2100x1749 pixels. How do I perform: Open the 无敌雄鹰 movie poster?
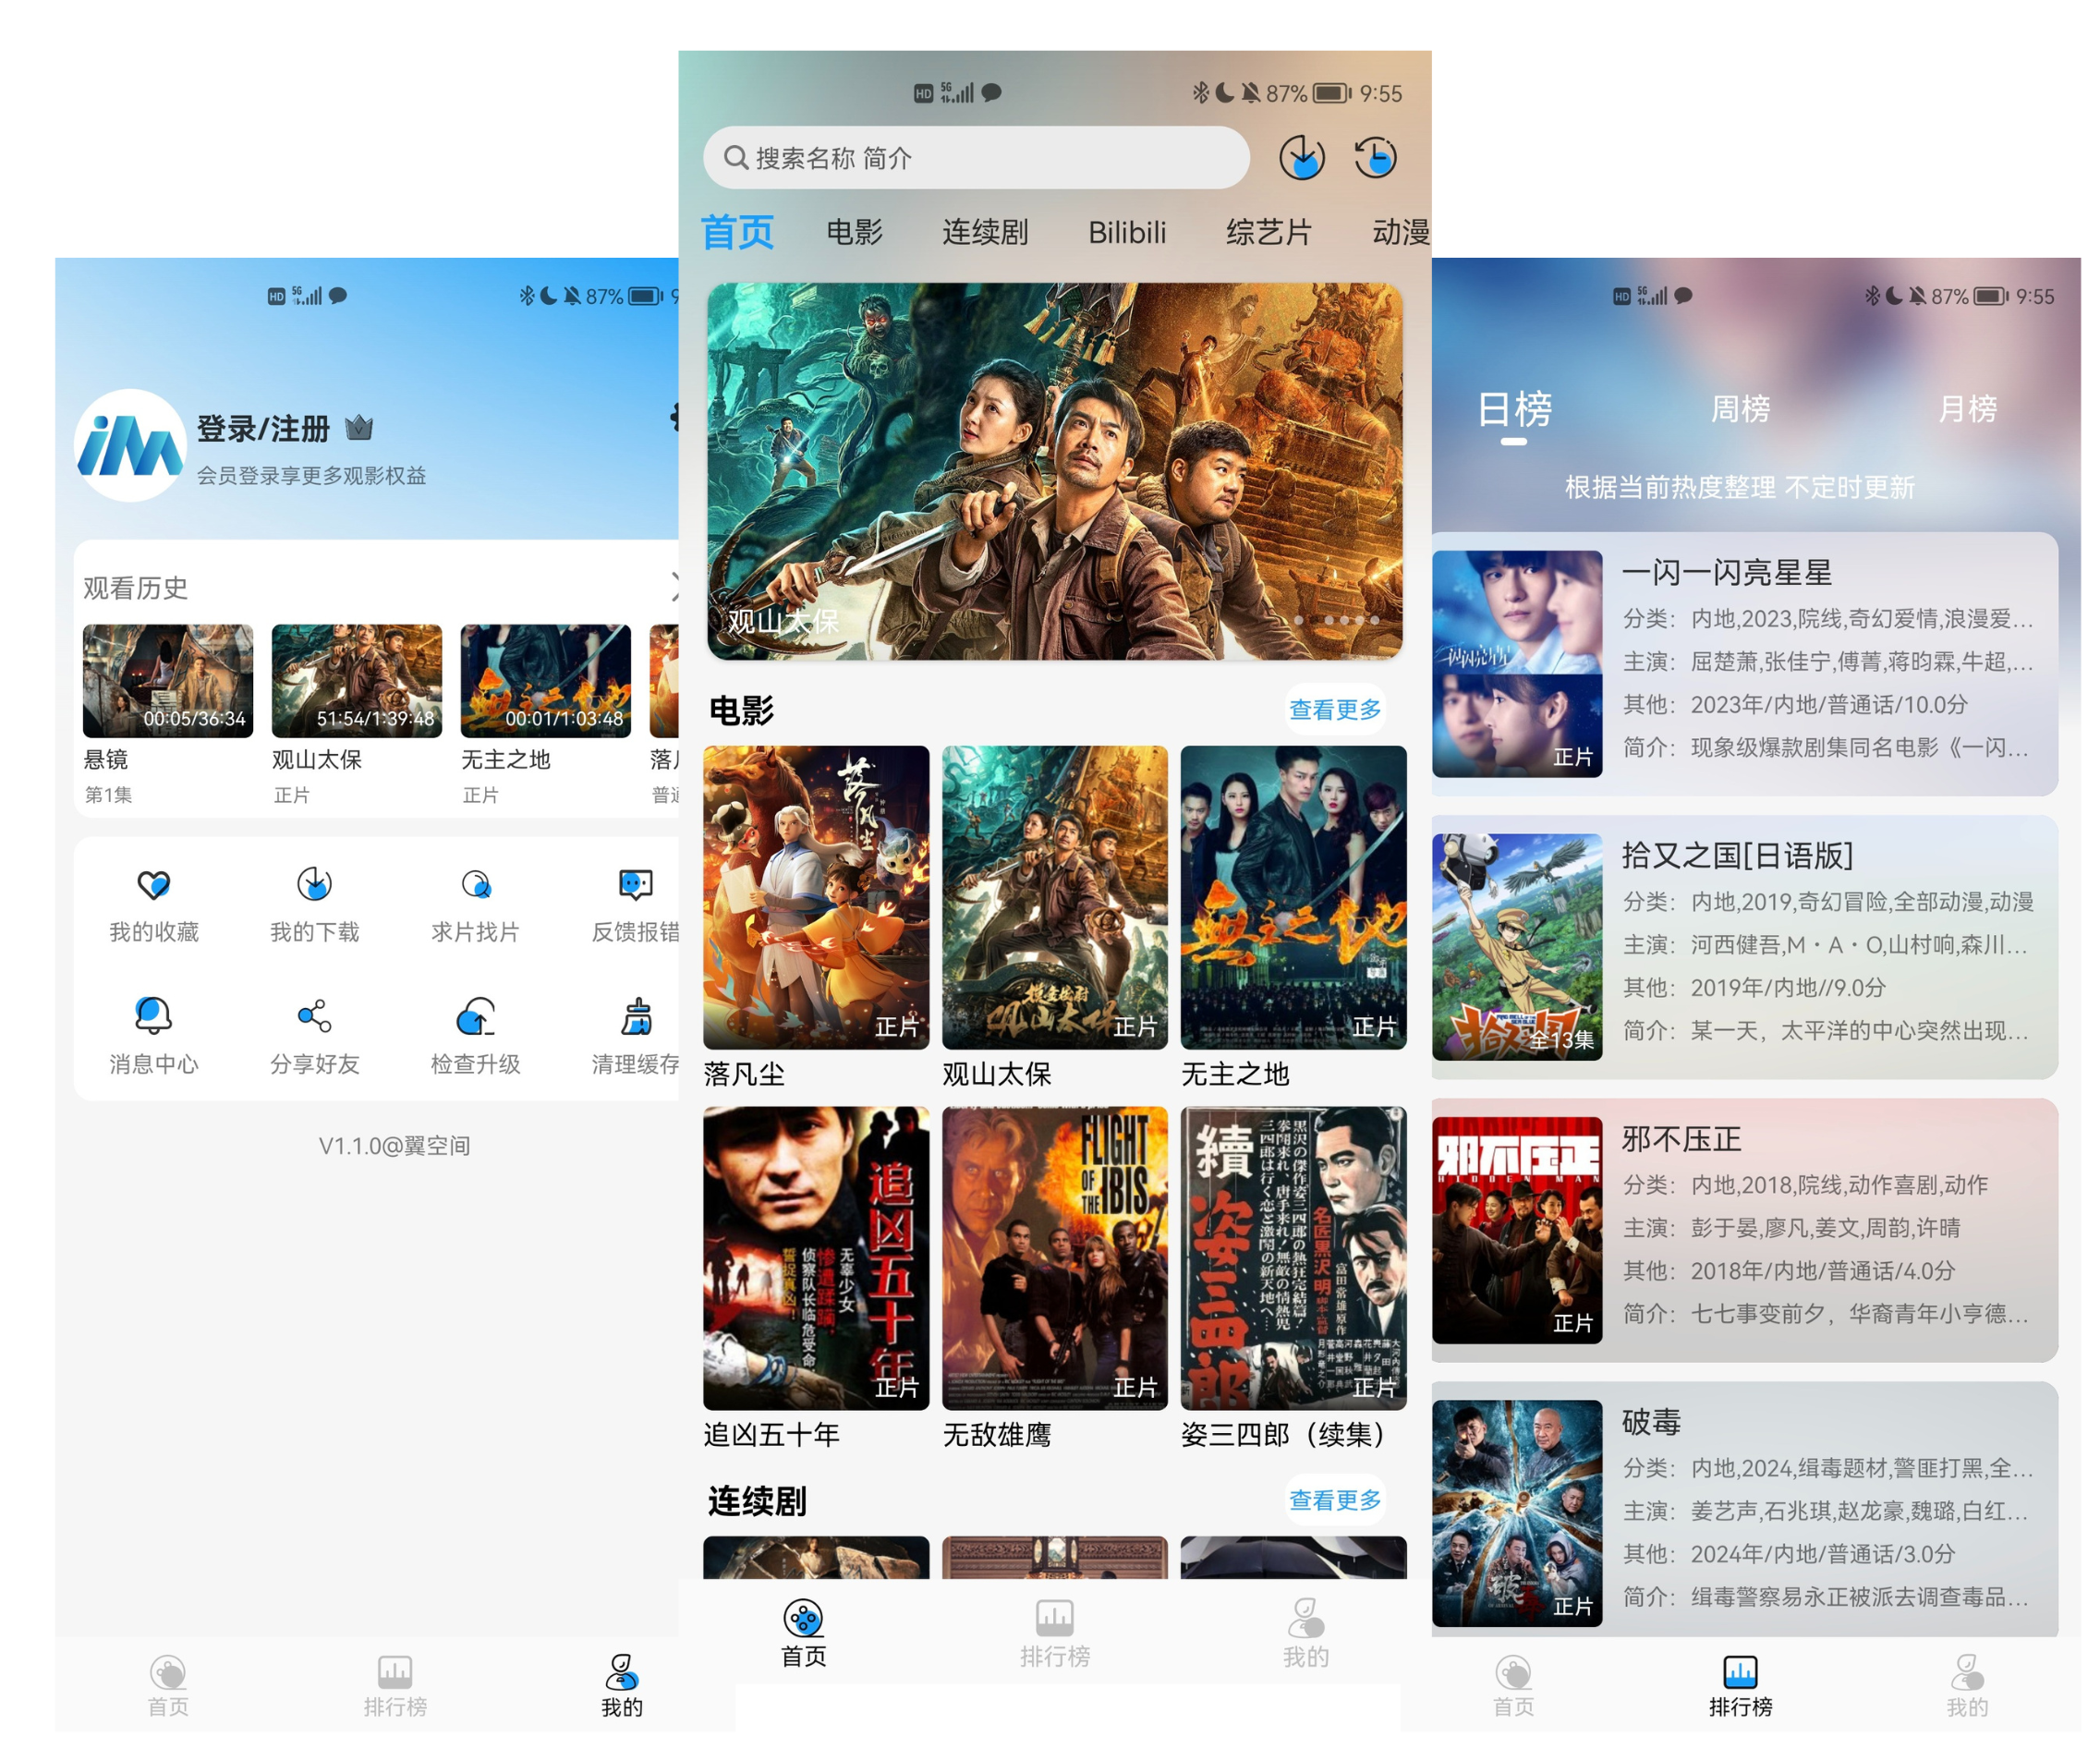1054,1258
